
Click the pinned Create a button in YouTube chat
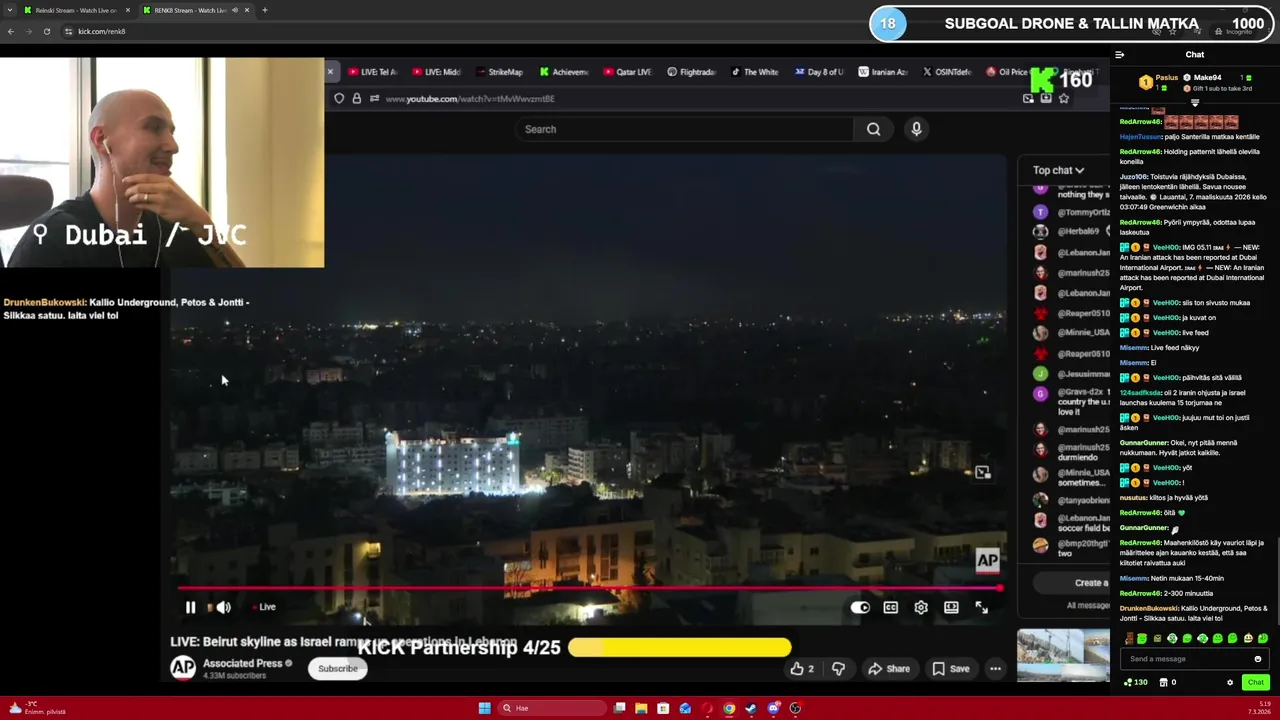pyautogui.click(x=1072, y=582)
